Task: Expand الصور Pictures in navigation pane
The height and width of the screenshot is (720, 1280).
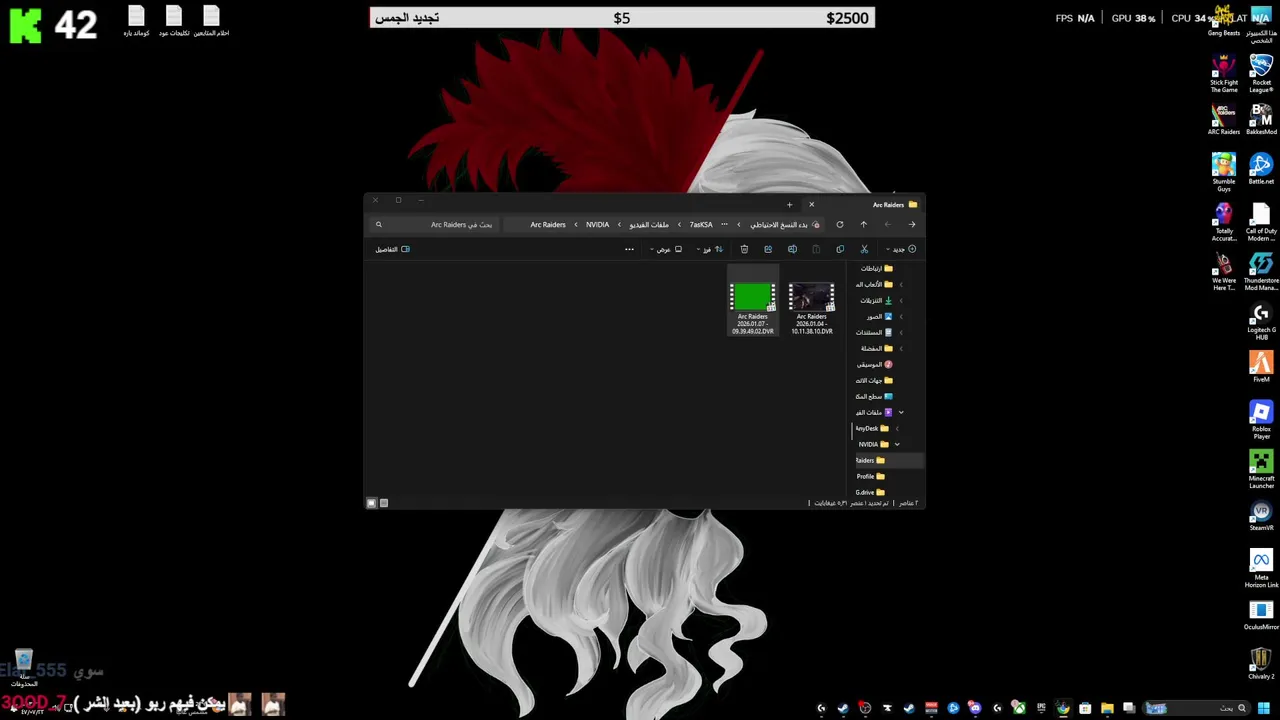Action: pos(901,316)
